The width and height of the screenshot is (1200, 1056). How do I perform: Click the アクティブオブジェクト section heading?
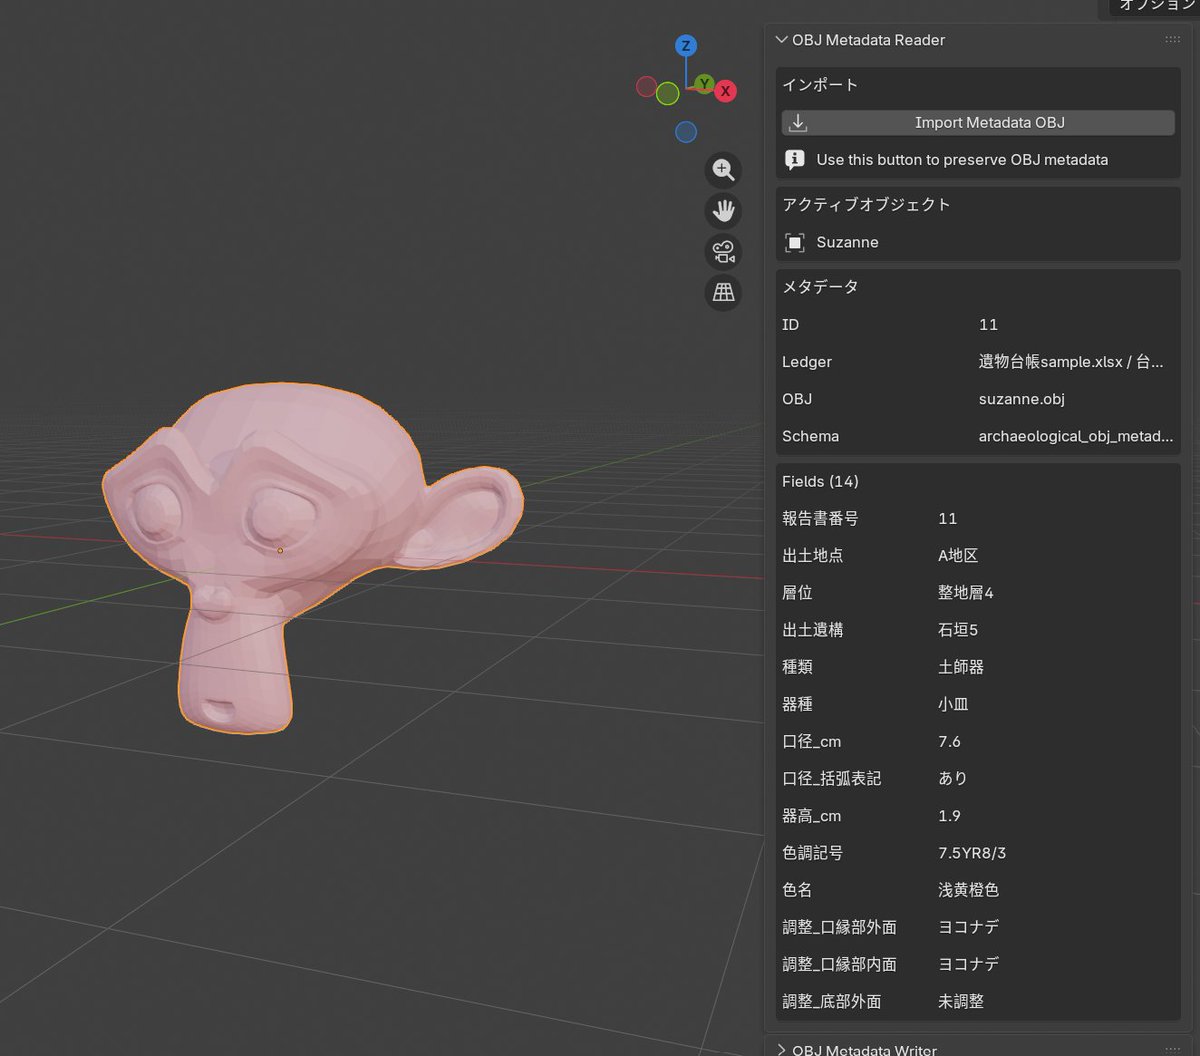coord(866,204)
